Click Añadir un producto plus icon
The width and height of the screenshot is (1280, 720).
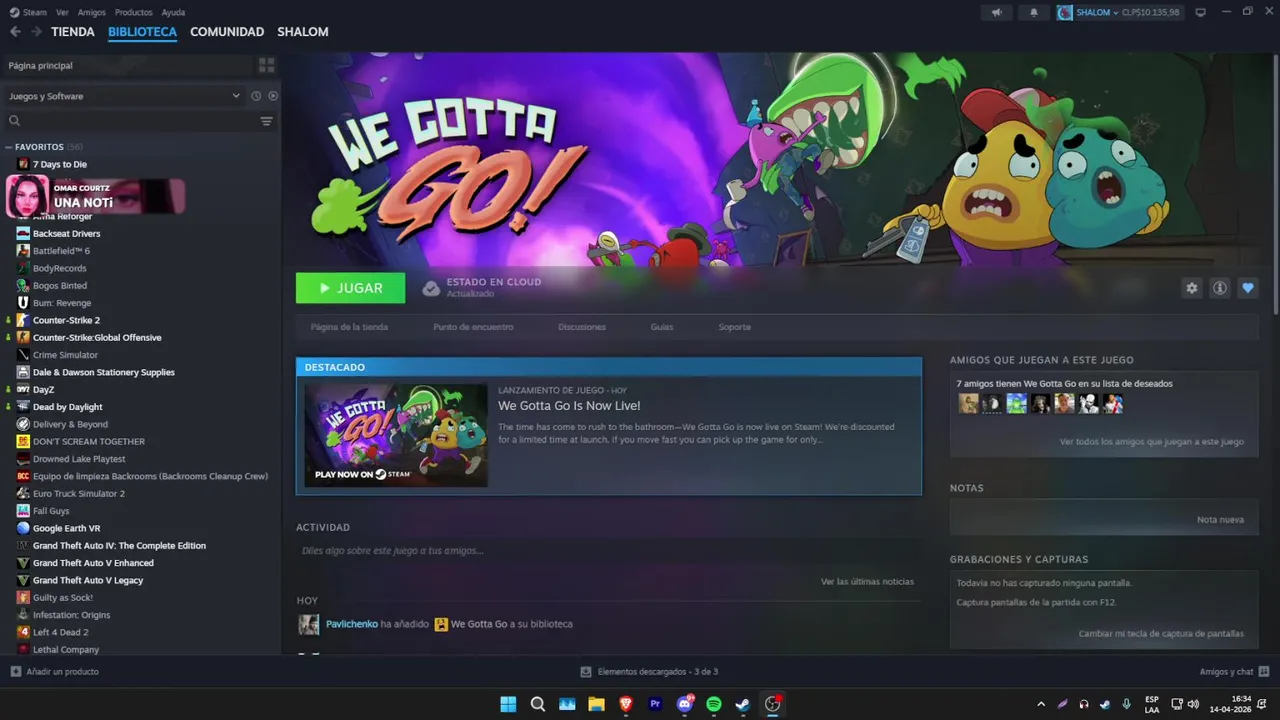pyautogui.click(x=15, y=672)
